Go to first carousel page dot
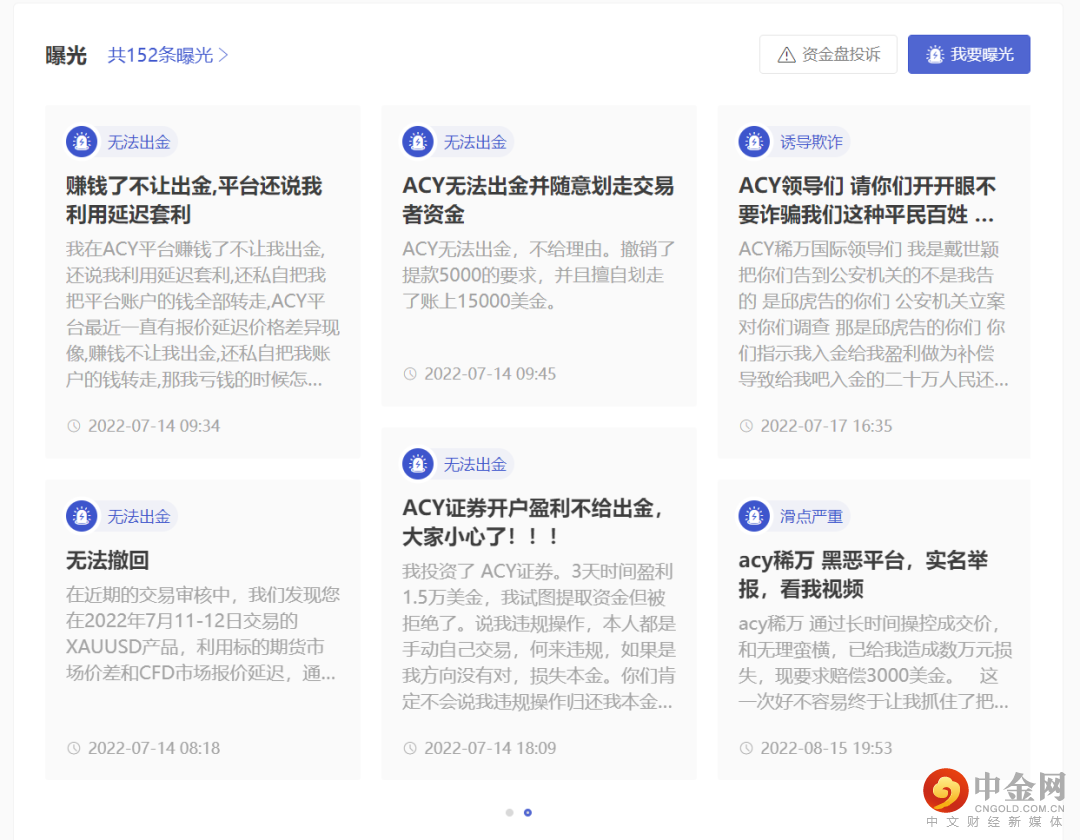Viewport: 1080px width, 840px height. (x=510, y=812)
